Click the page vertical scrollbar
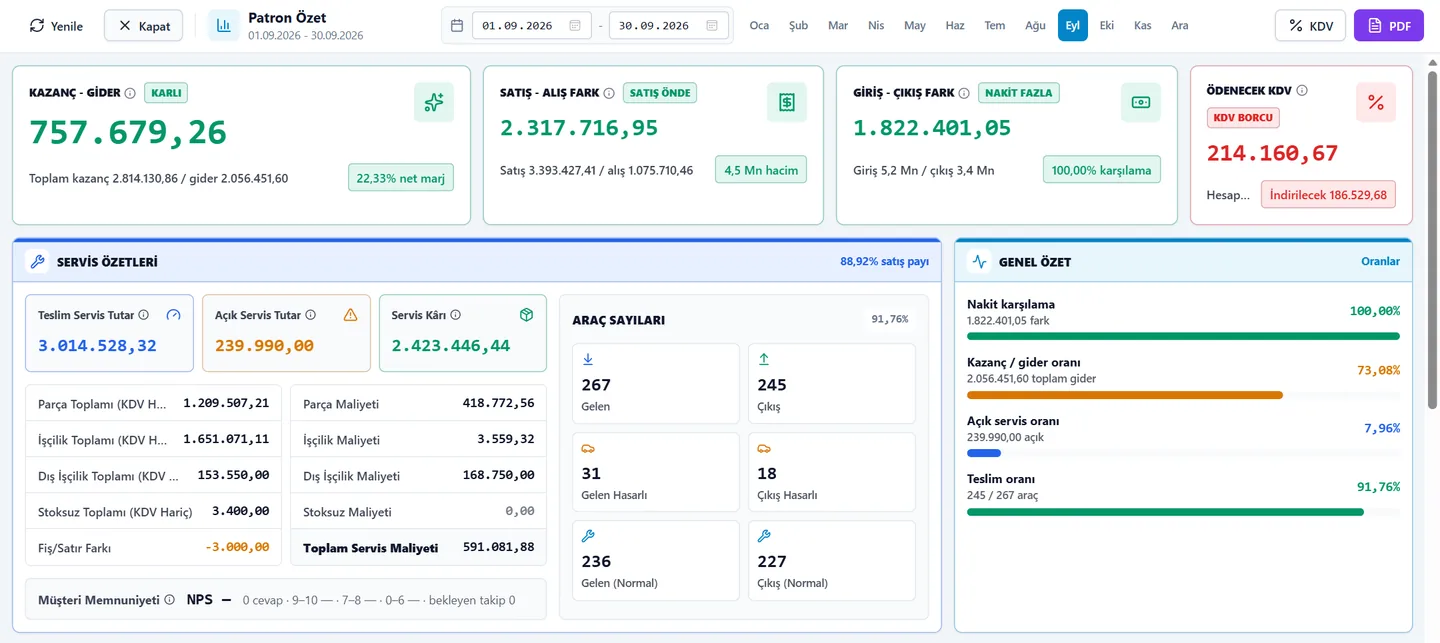The width and height of the screenshot is (1440, 643). [1432, 240]
